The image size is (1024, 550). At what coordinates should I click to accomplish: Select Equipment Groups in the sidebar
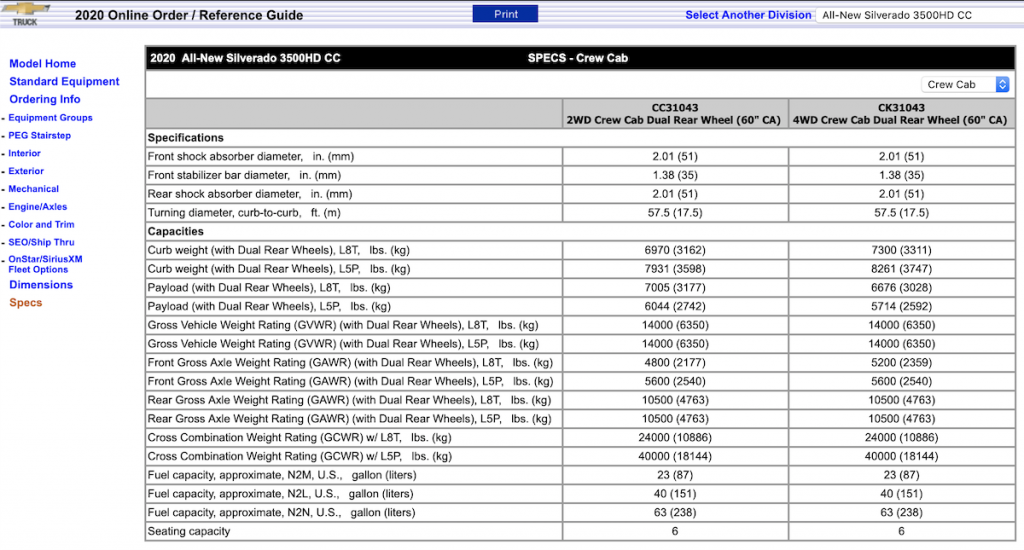(x=50, y=118)
